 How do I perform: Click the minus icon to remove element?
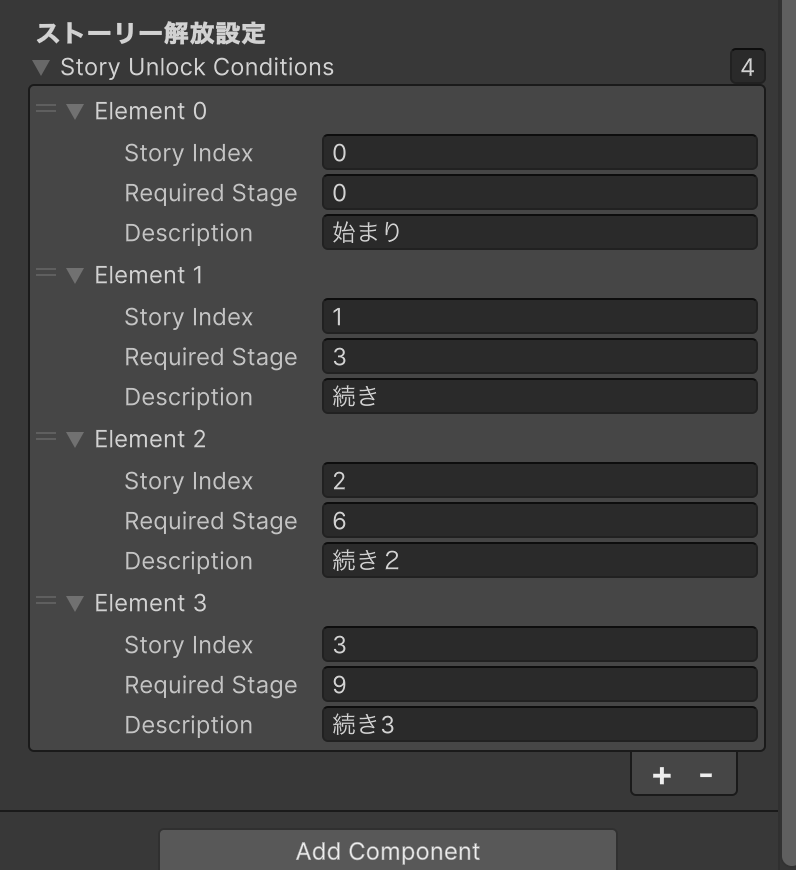pos(706,775)
